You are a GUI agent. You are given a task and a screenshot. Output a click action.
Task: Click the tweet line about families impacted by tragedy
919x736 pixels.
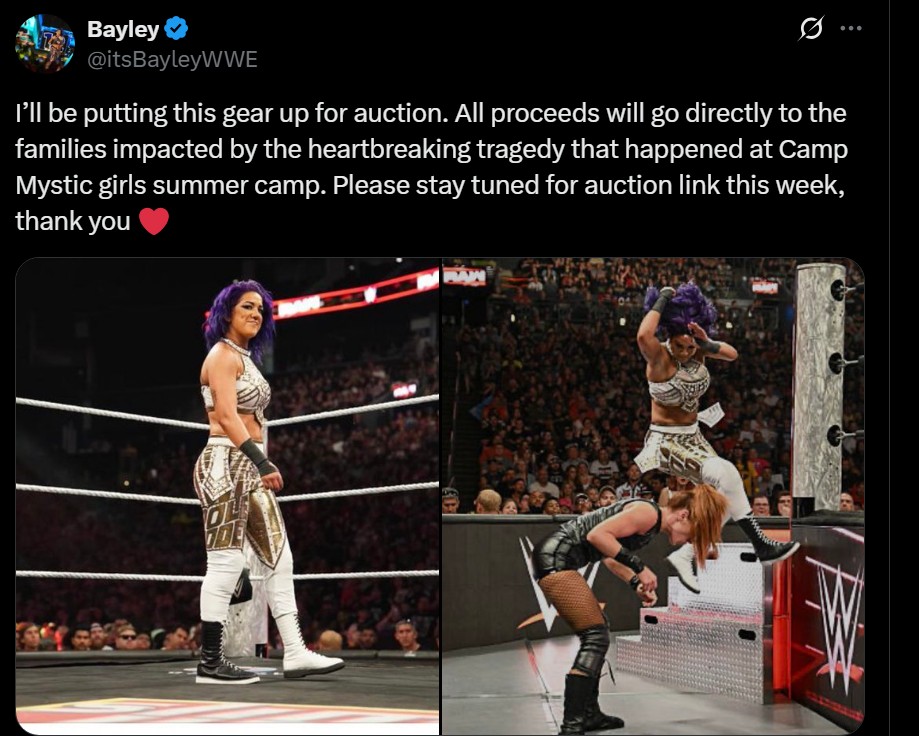tap(431, 149)
